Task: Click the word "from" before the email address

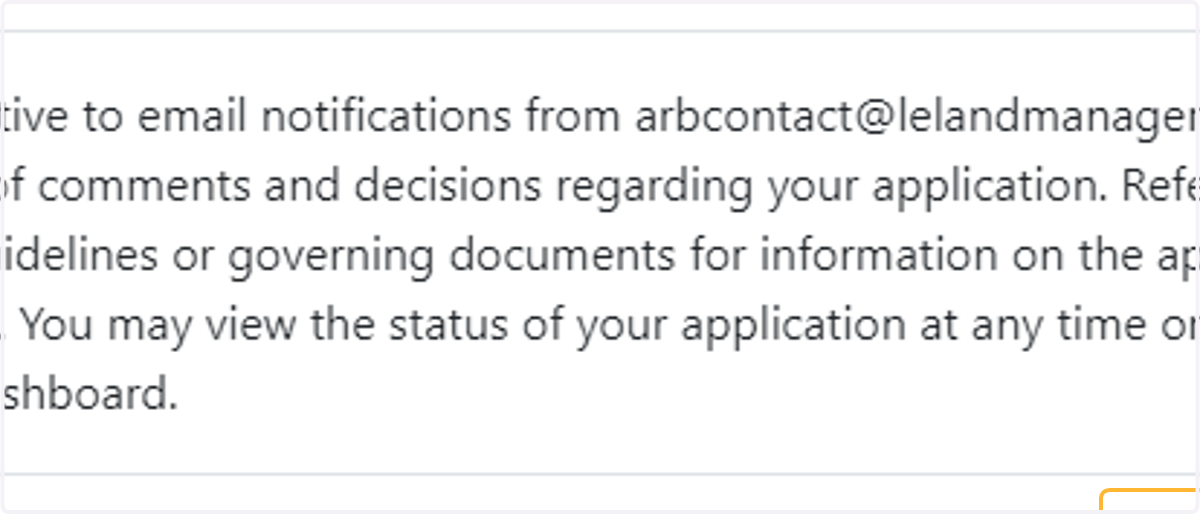Action: click(573, 117)
